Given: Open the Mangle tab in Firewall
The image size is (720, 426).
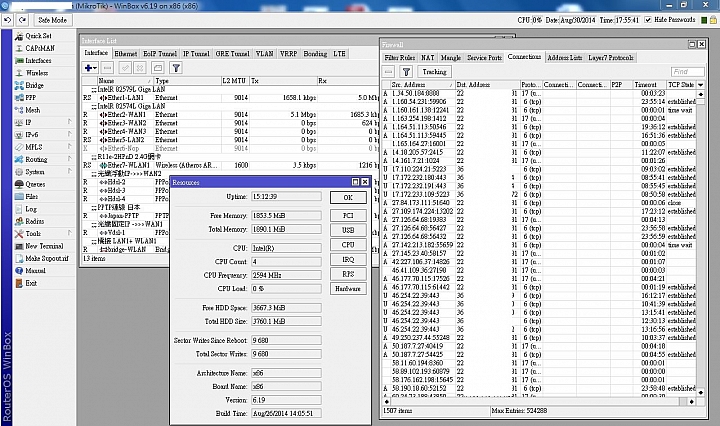Looking at the screenshot, I should point(450,58).
